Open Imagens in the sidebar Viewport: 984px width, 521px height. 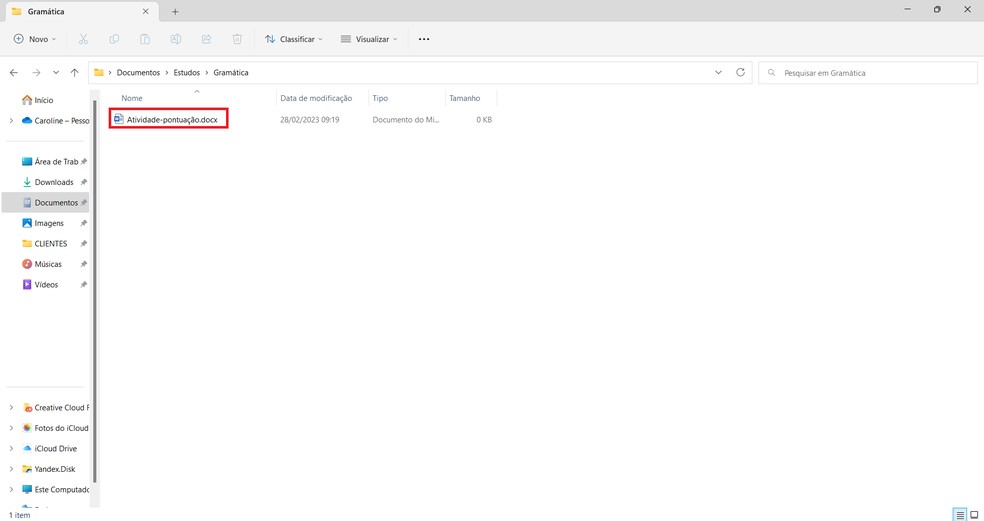(x=43, y=223)
